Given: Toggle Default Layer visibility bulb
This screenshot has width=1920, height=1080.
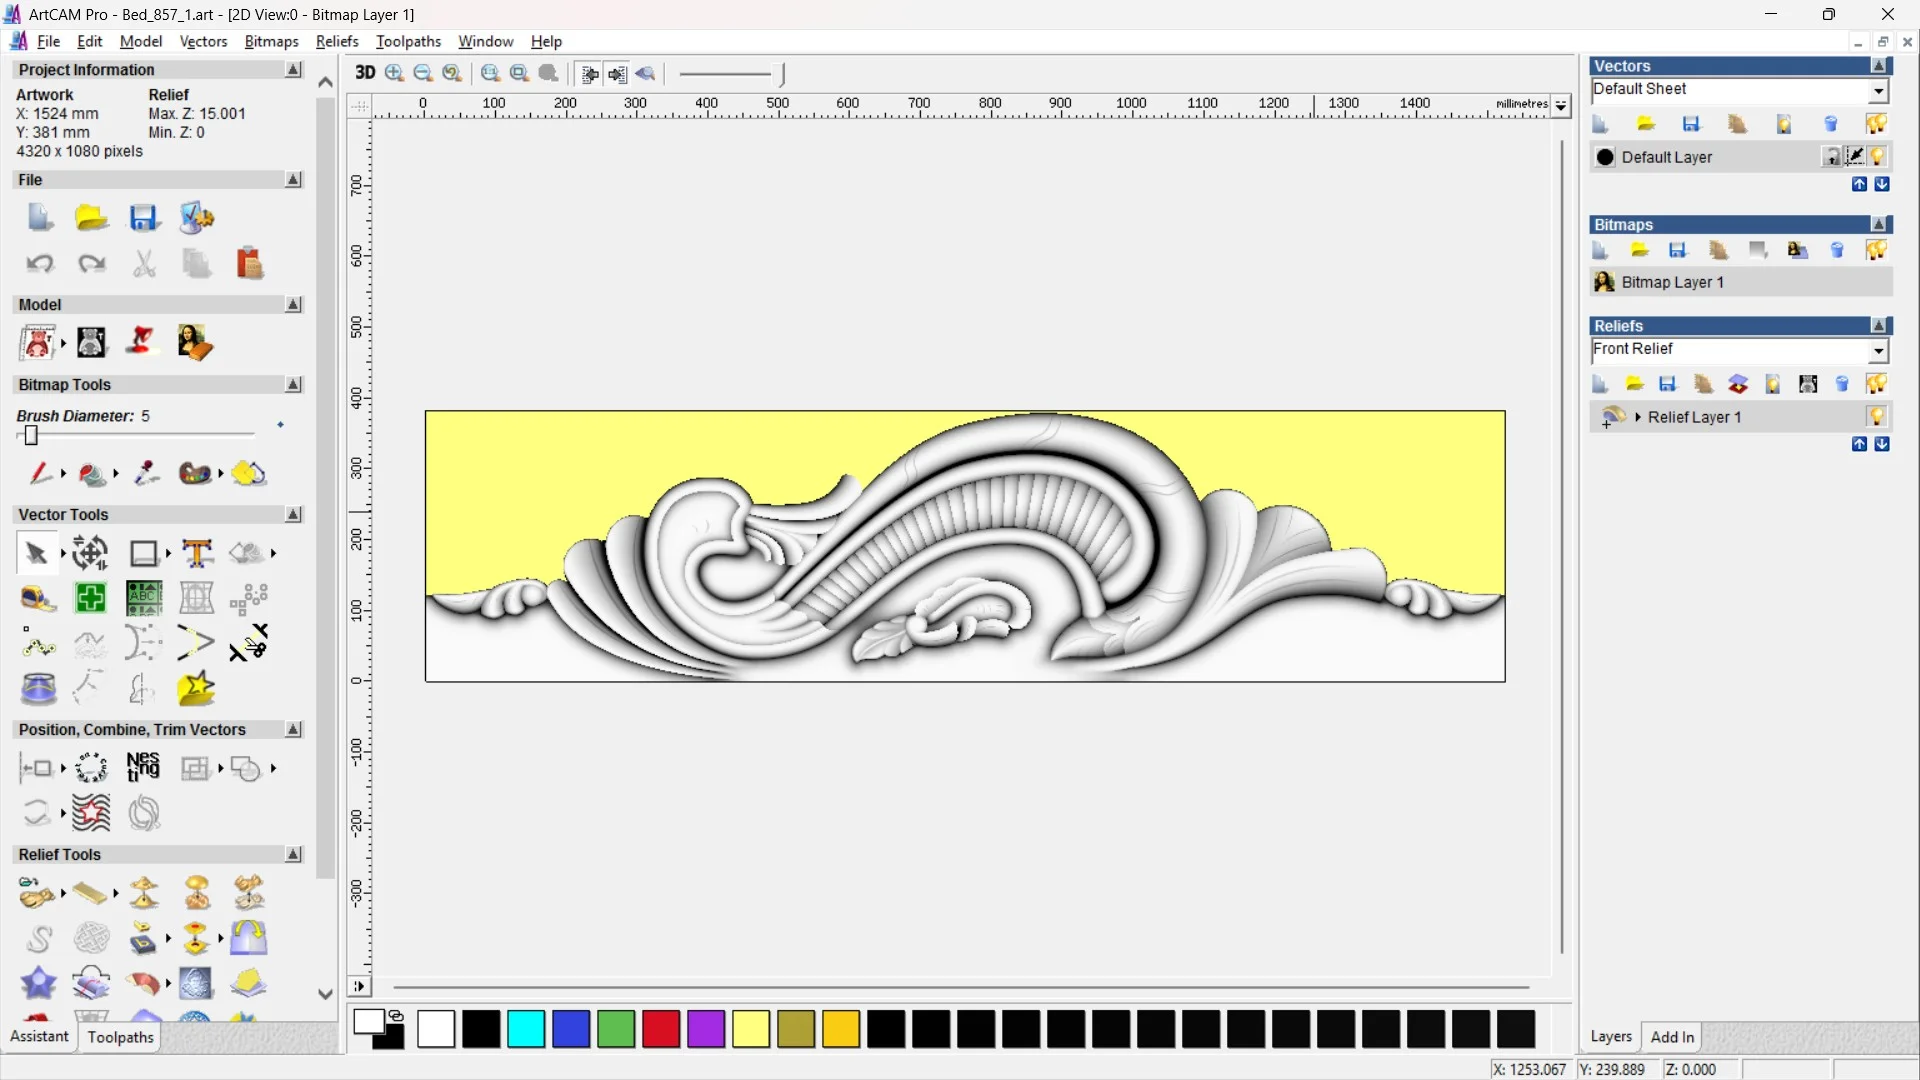Looking at the screenshot, I should pyautogui.click(x=1877, y=157).
